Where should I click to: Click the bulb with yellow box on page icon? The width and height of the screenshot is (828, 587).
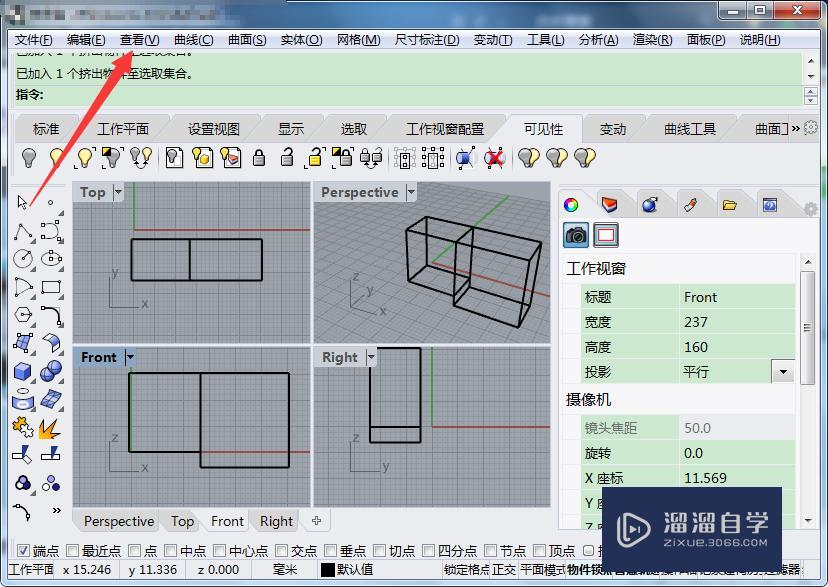202,157
